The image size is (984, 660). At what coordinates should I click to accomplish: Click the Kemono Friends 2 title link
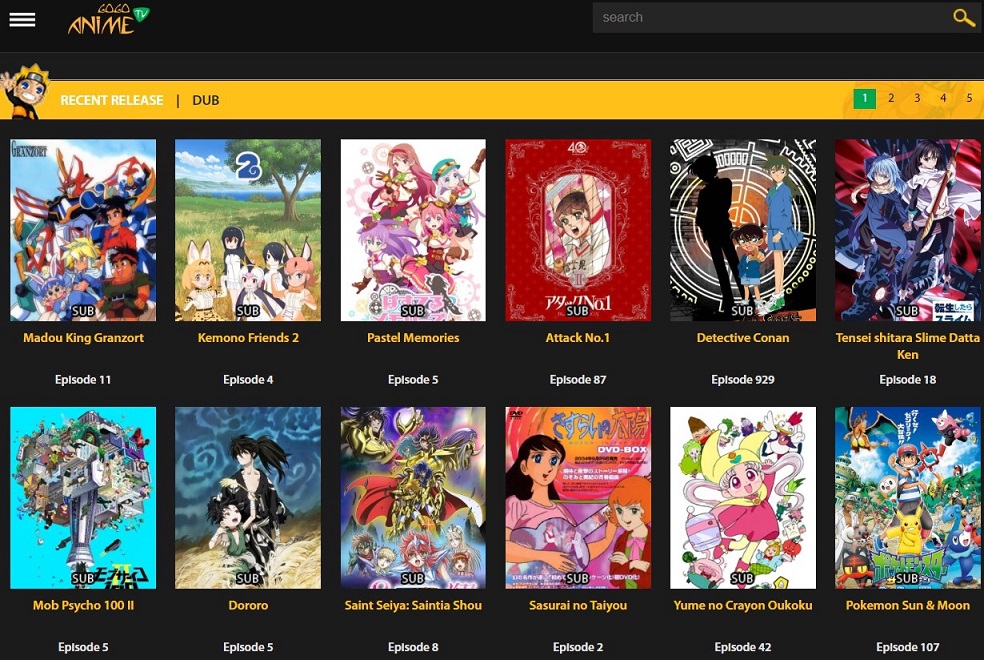click(248, 338)
